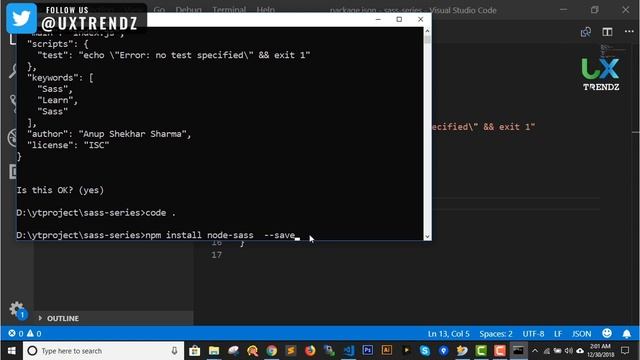The height and width of the screenshot is (360, 640).
Task: Click the split editor icon in VS Code
Action: [x=607, y=32]
